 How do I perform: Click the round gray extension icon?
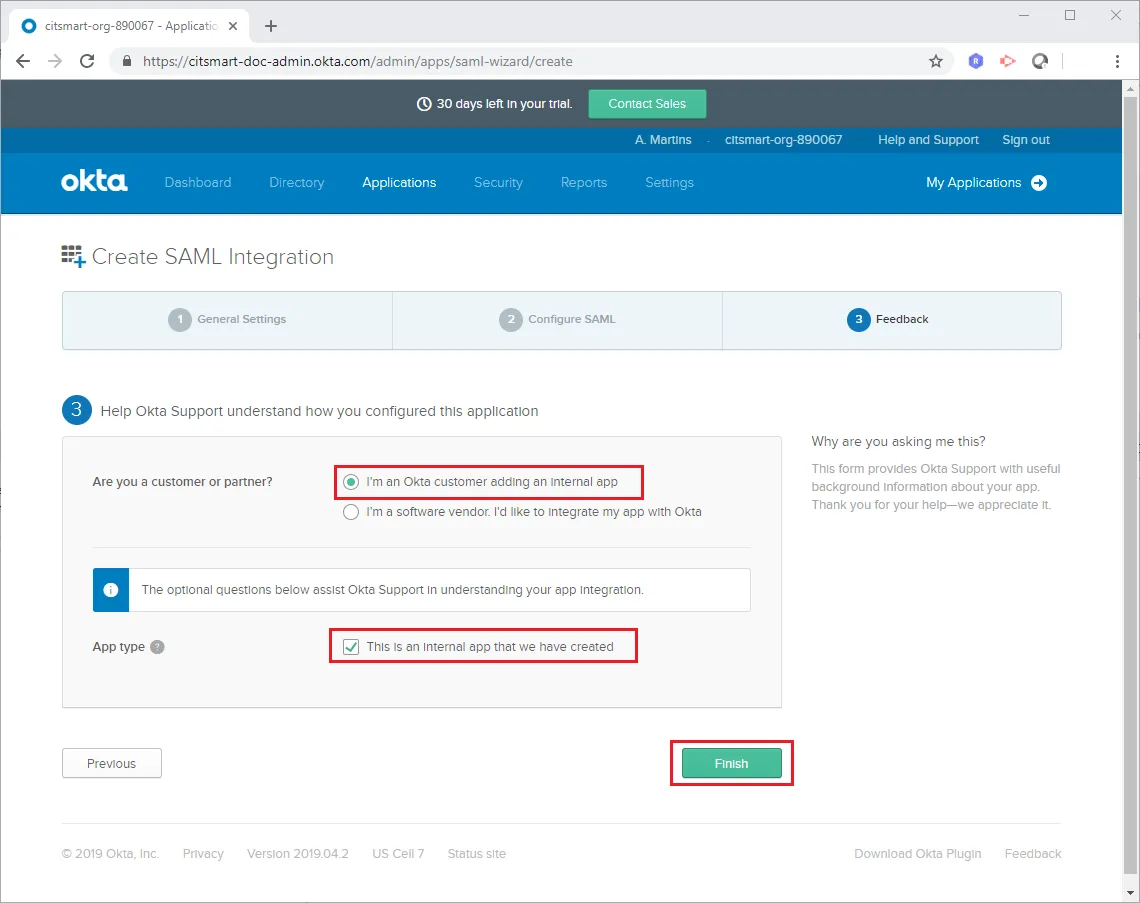click(1040, 61)
